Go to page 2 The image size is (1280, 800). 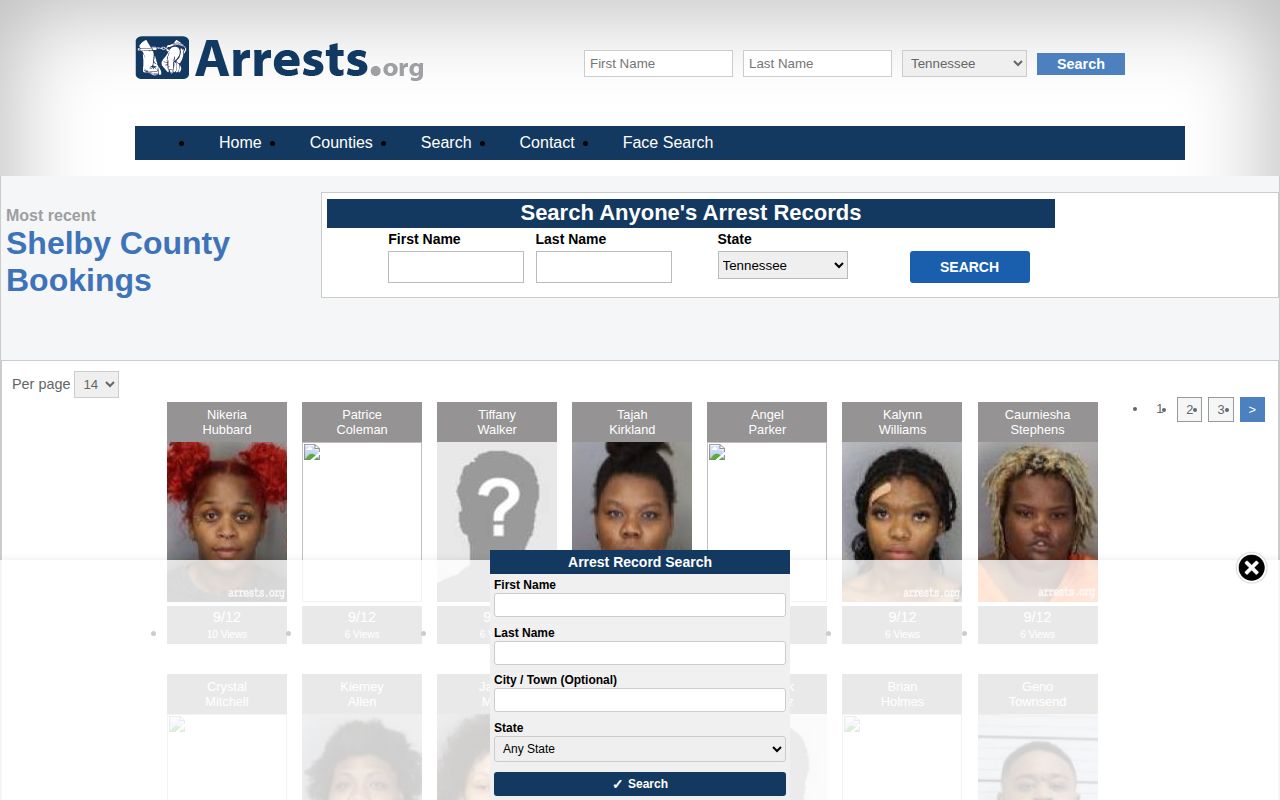tap(1189, 409)
